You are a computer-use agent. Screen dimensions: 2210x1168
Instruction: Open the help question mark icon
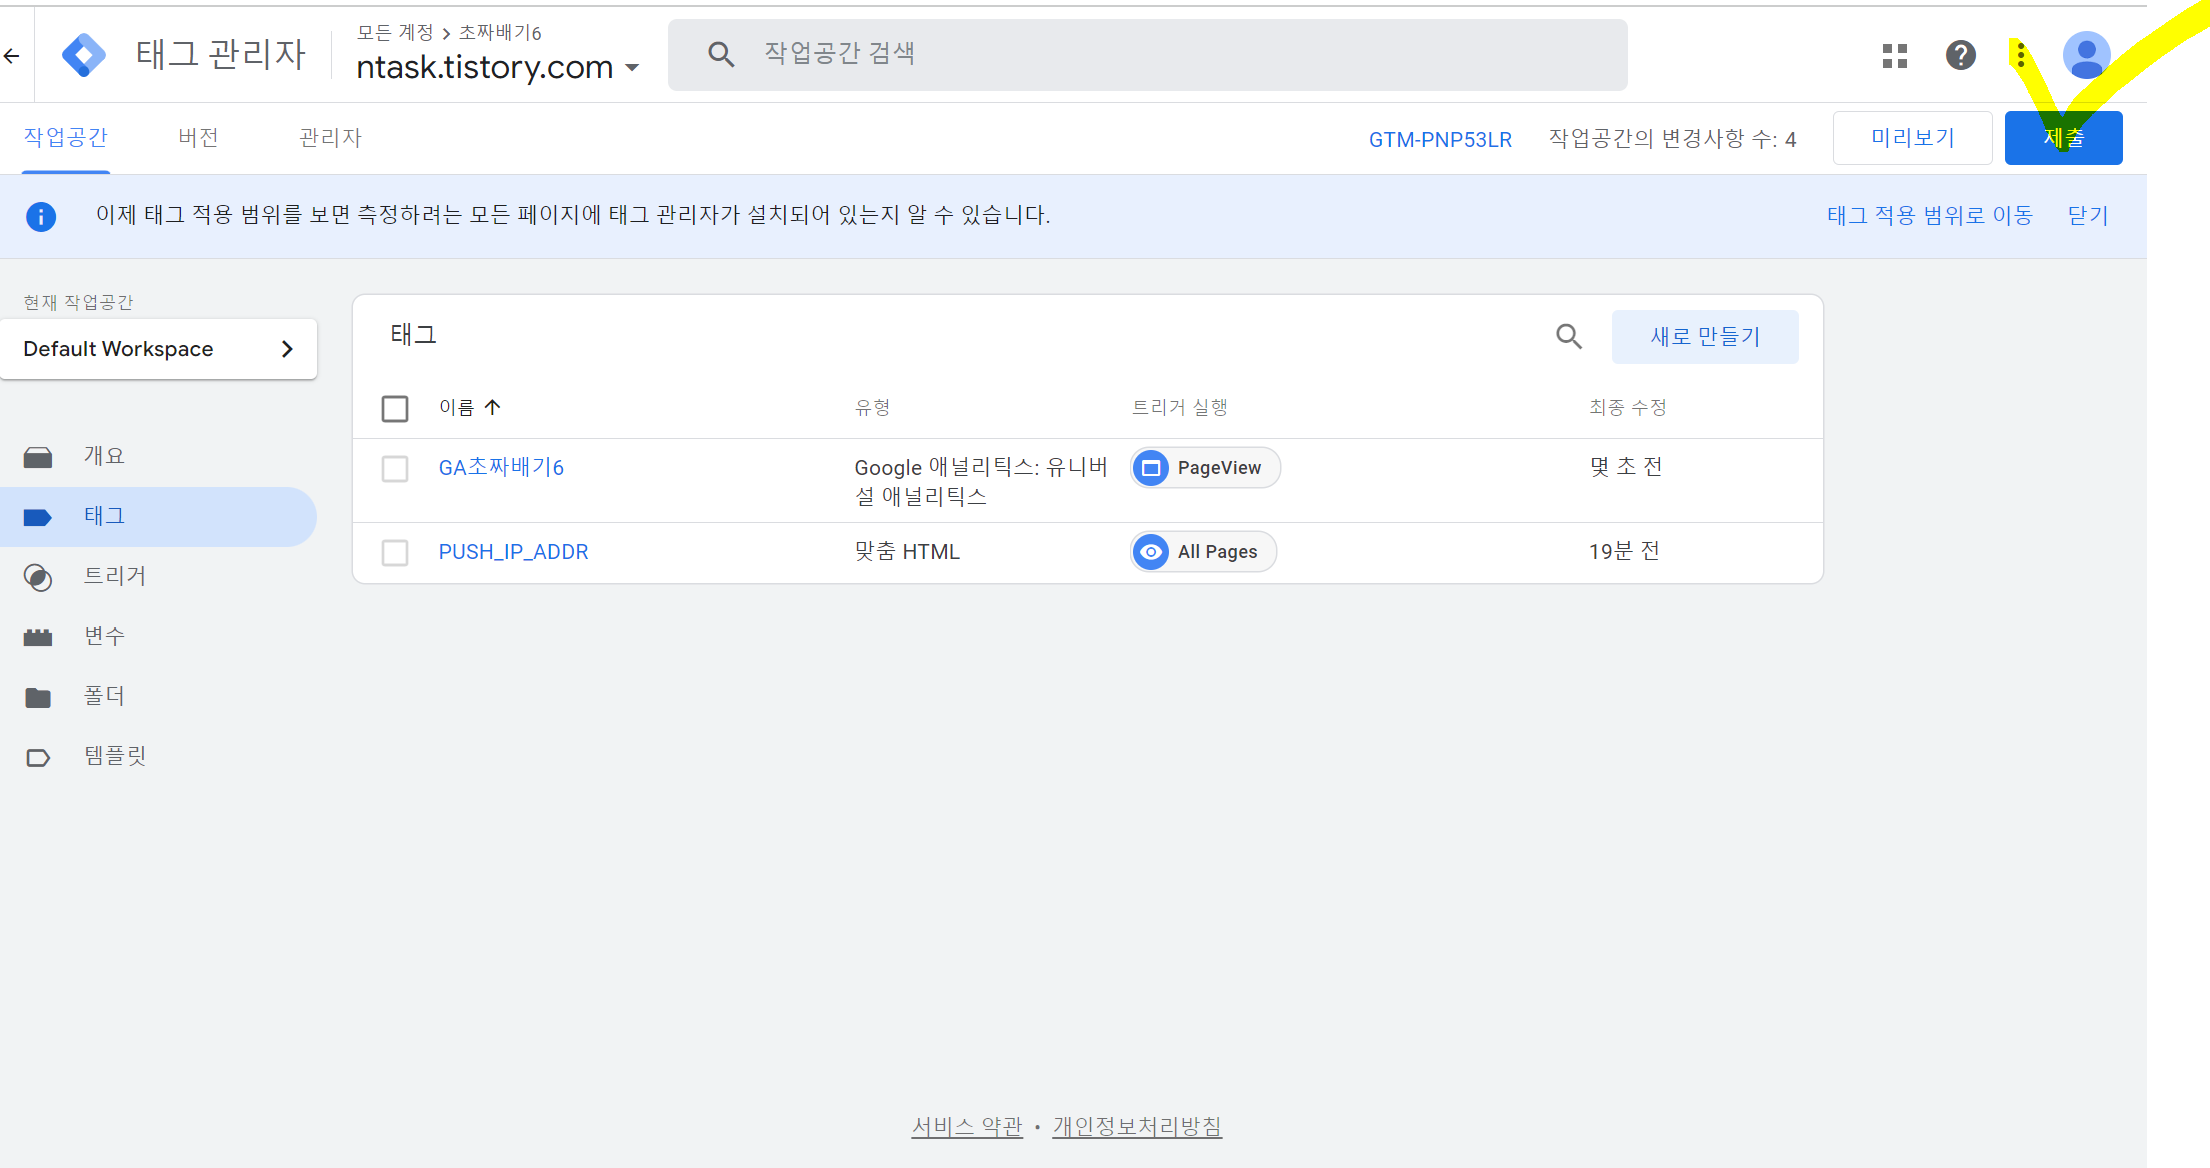(1960, 56)
